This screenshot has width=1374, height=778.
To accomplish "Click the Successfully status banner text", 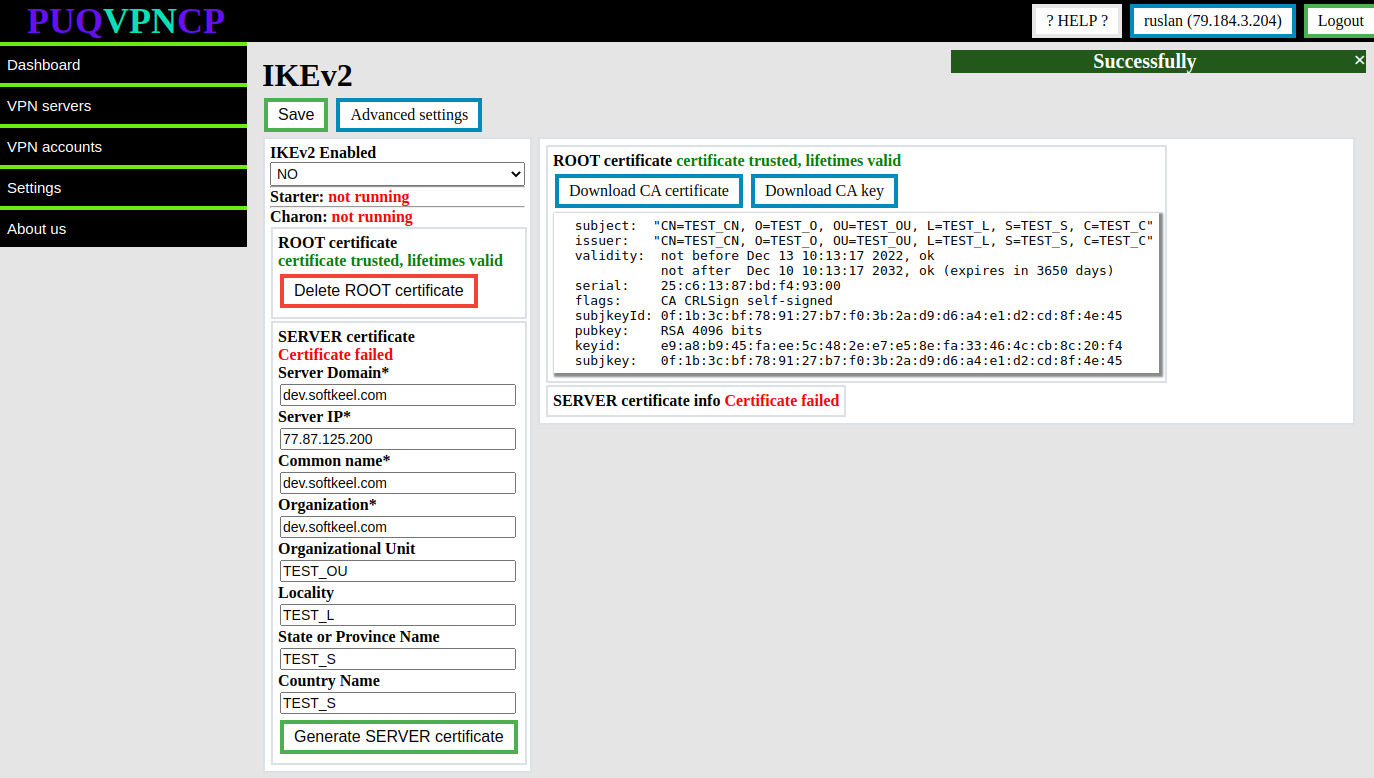I will [x=1144, y=61].
